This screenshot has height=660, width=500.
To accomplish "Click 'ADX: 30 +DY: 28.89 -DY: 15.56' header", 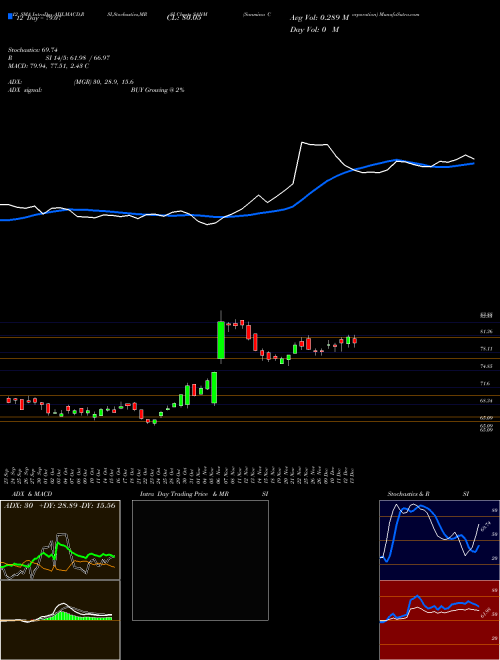I will pos(60,505).
